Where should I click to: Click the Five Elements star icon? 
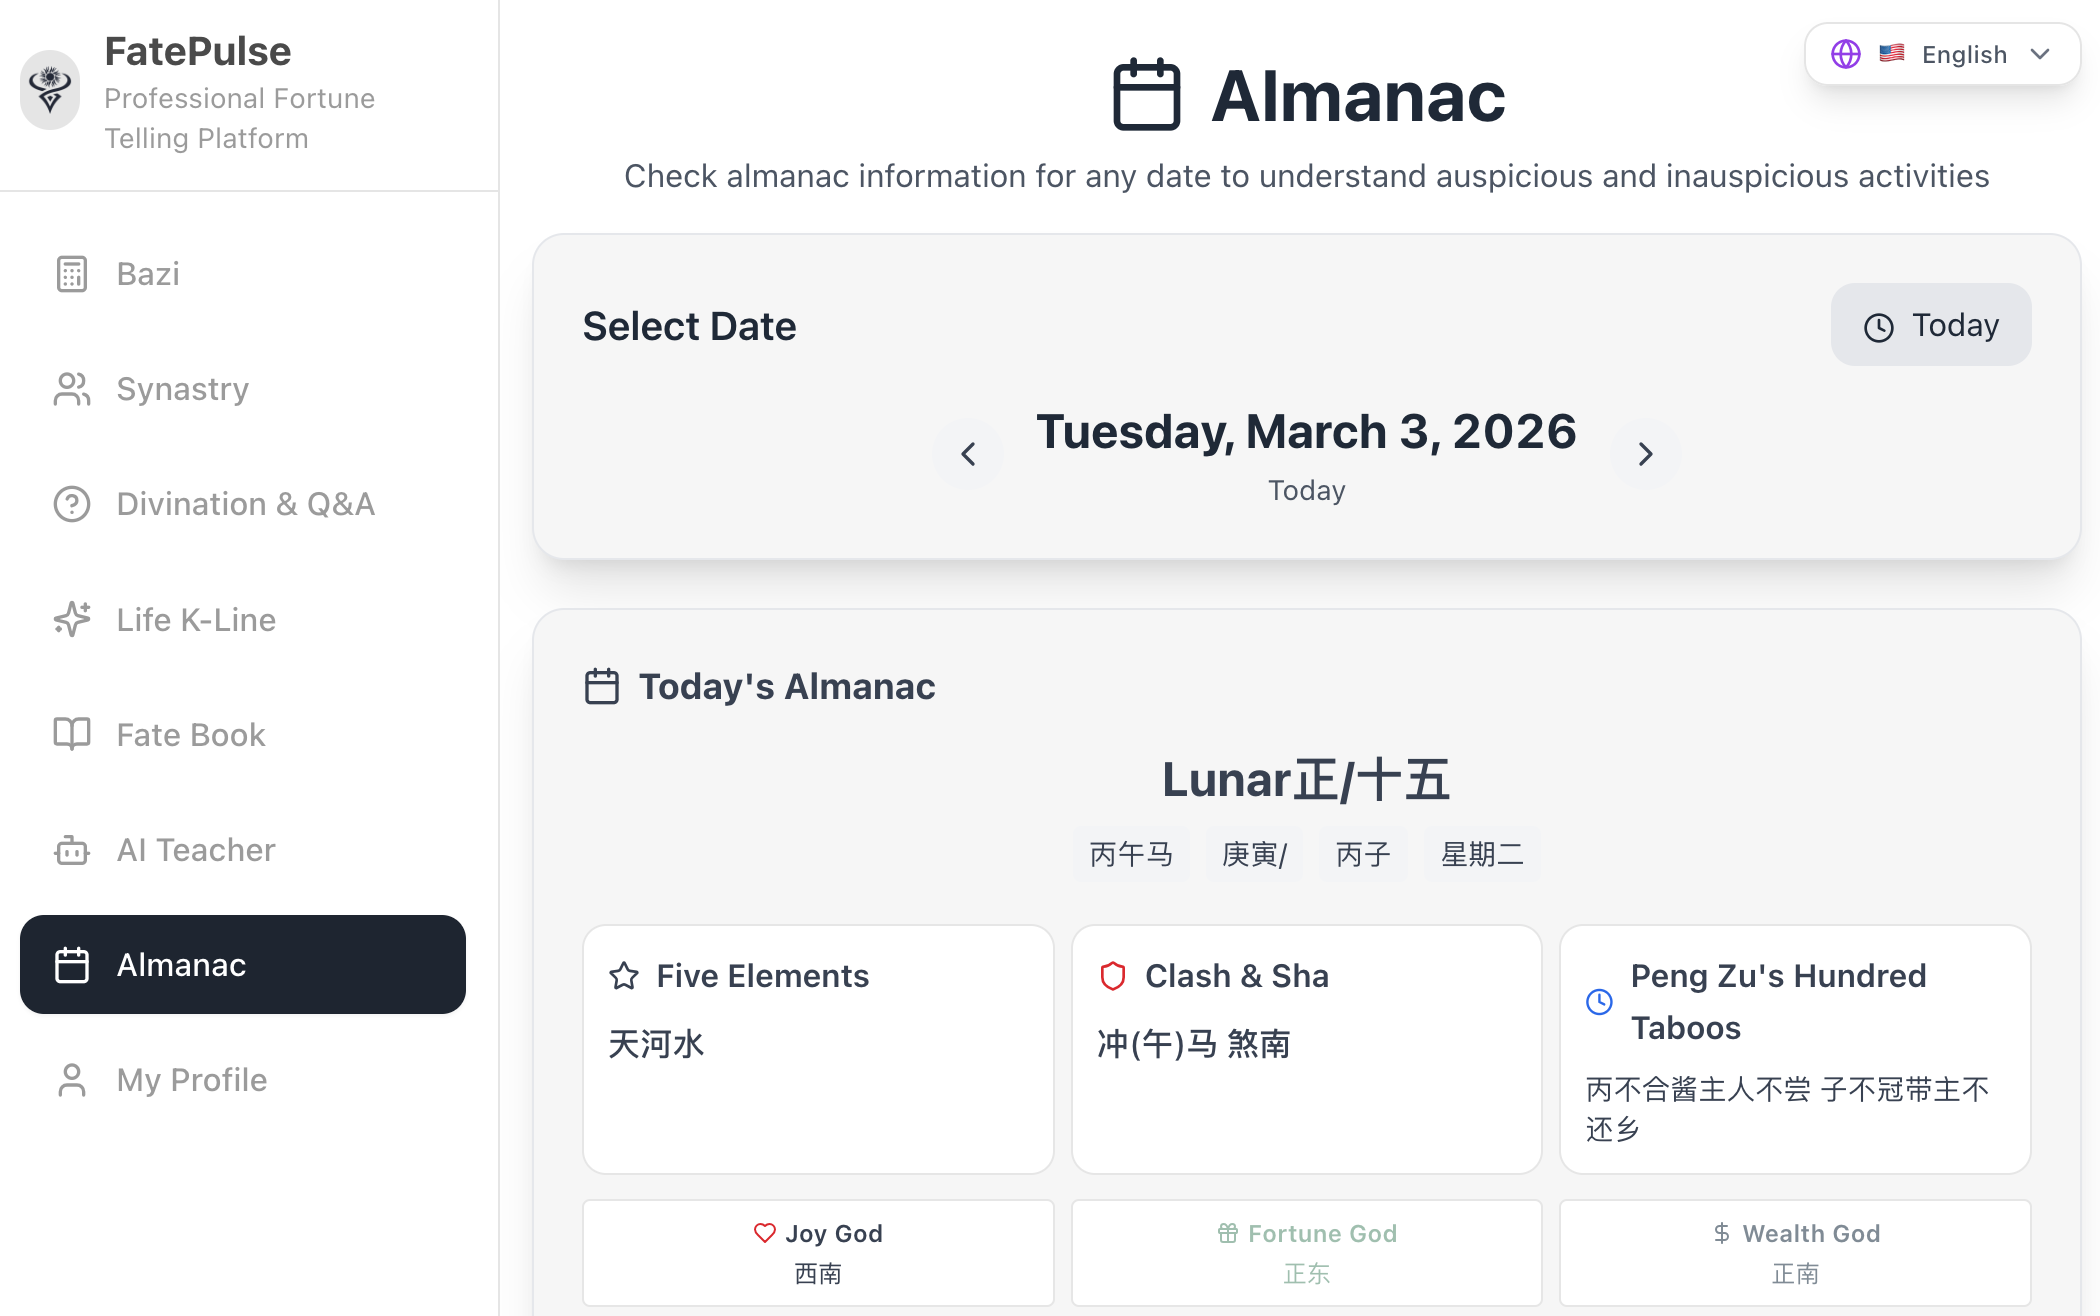tap(624, 976)
